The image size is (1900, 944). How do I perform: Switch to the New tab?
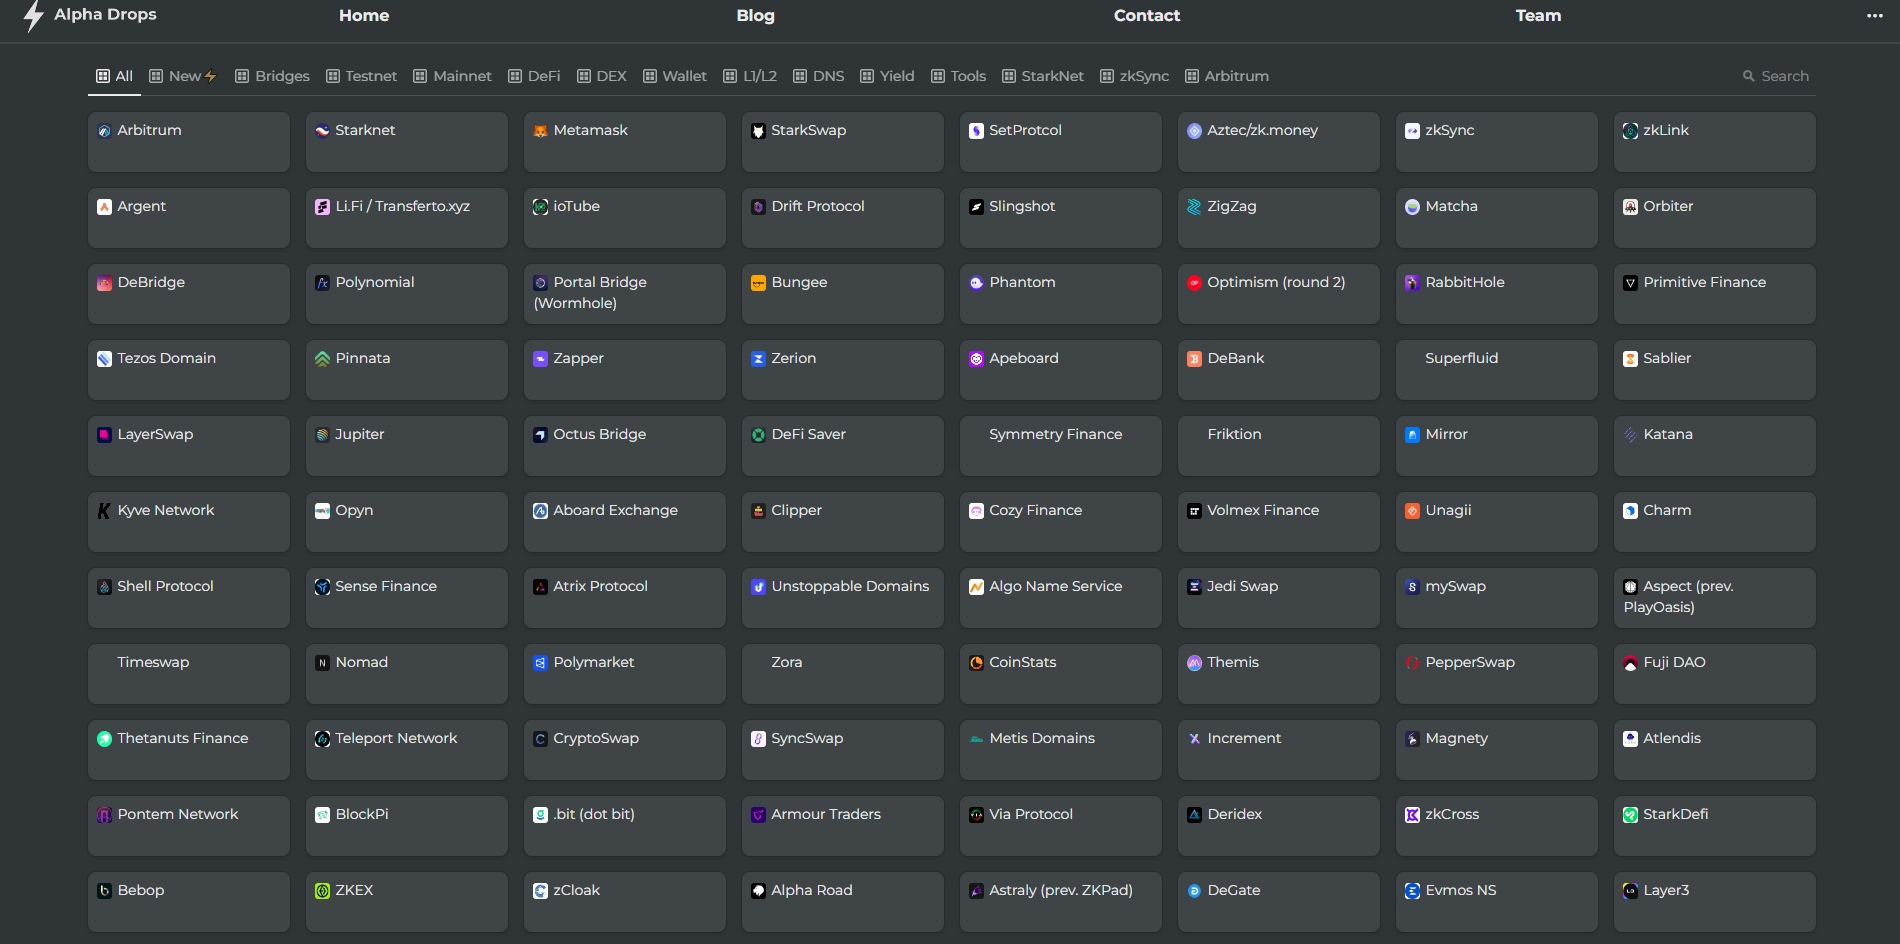(x=183, y=76)
